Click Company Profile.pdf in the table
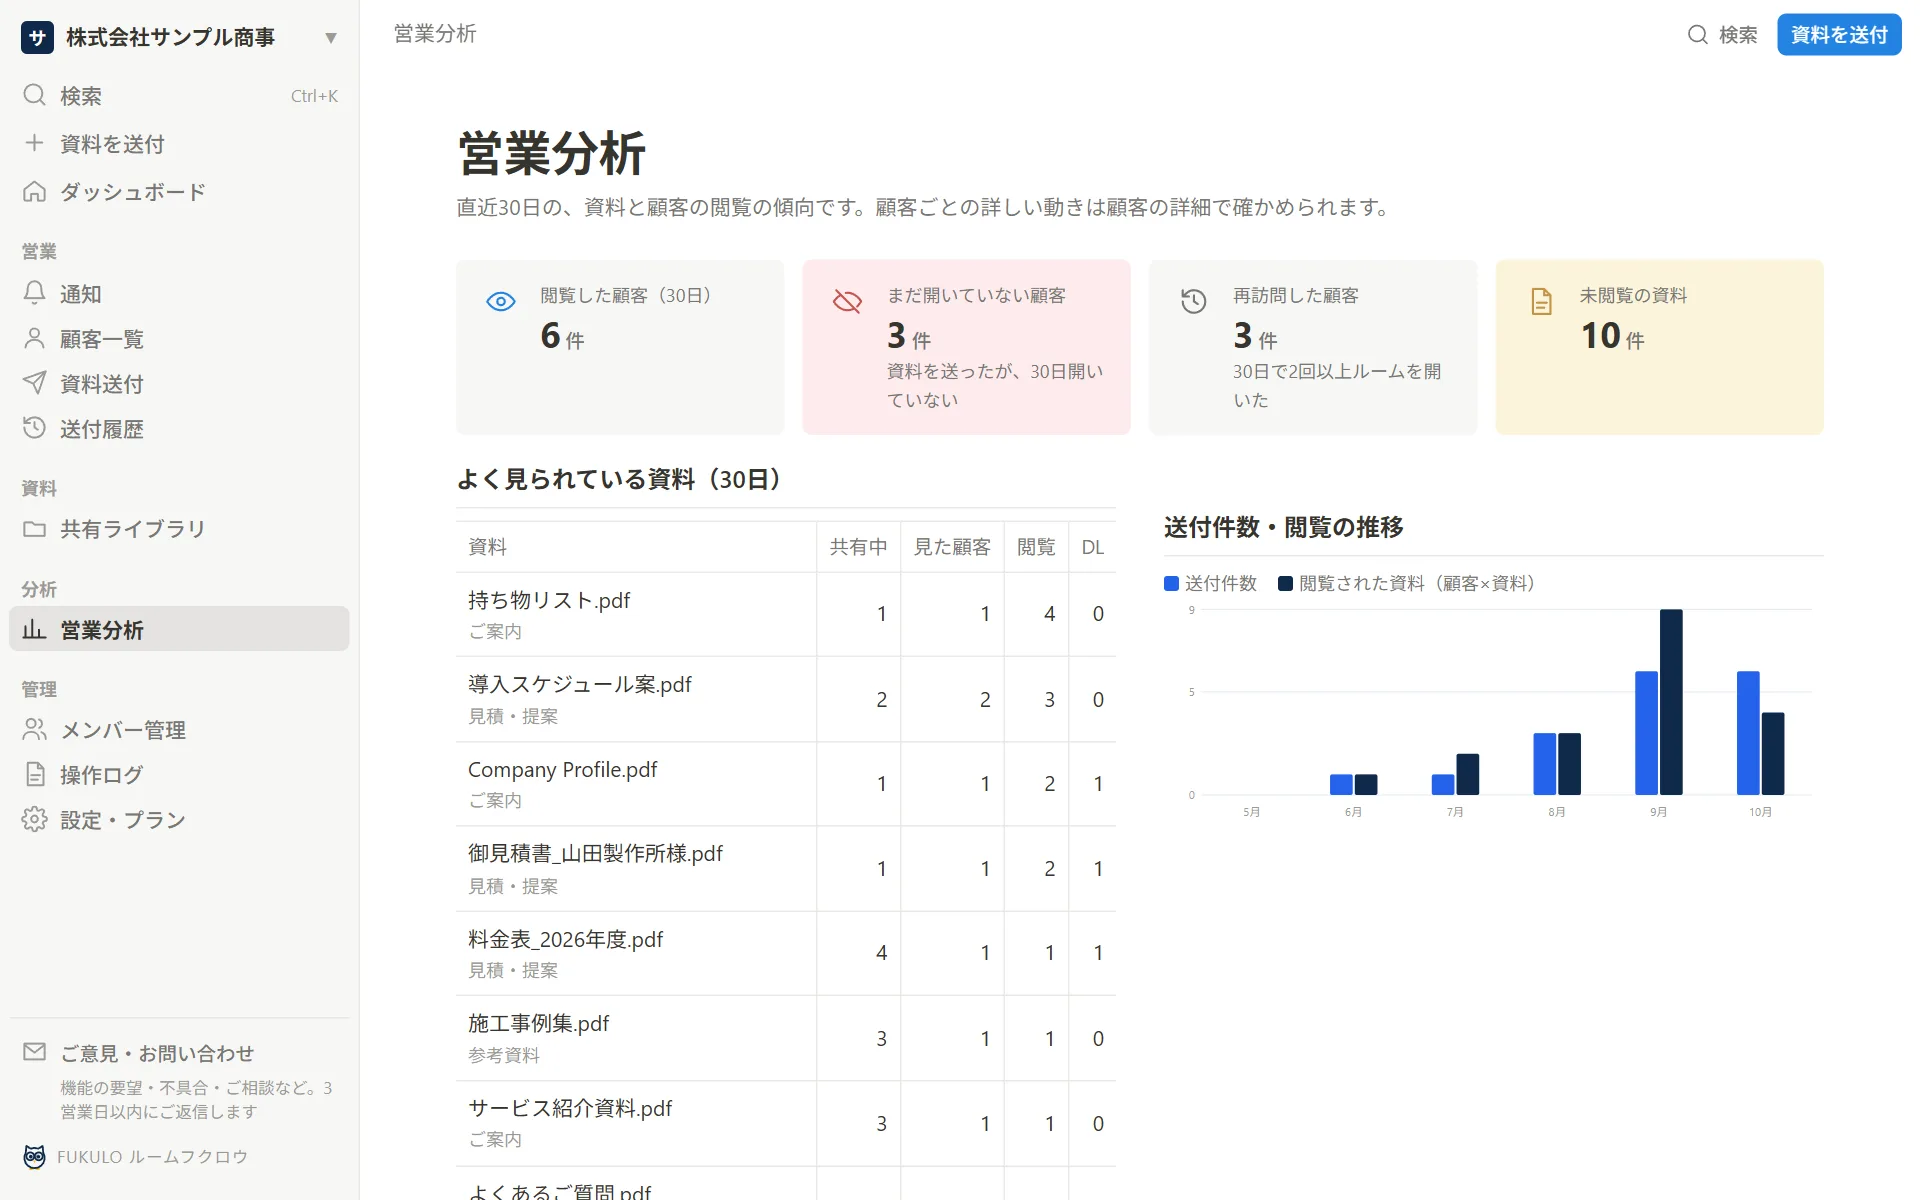This screenshot has width=1920, height=1200. 563,769
